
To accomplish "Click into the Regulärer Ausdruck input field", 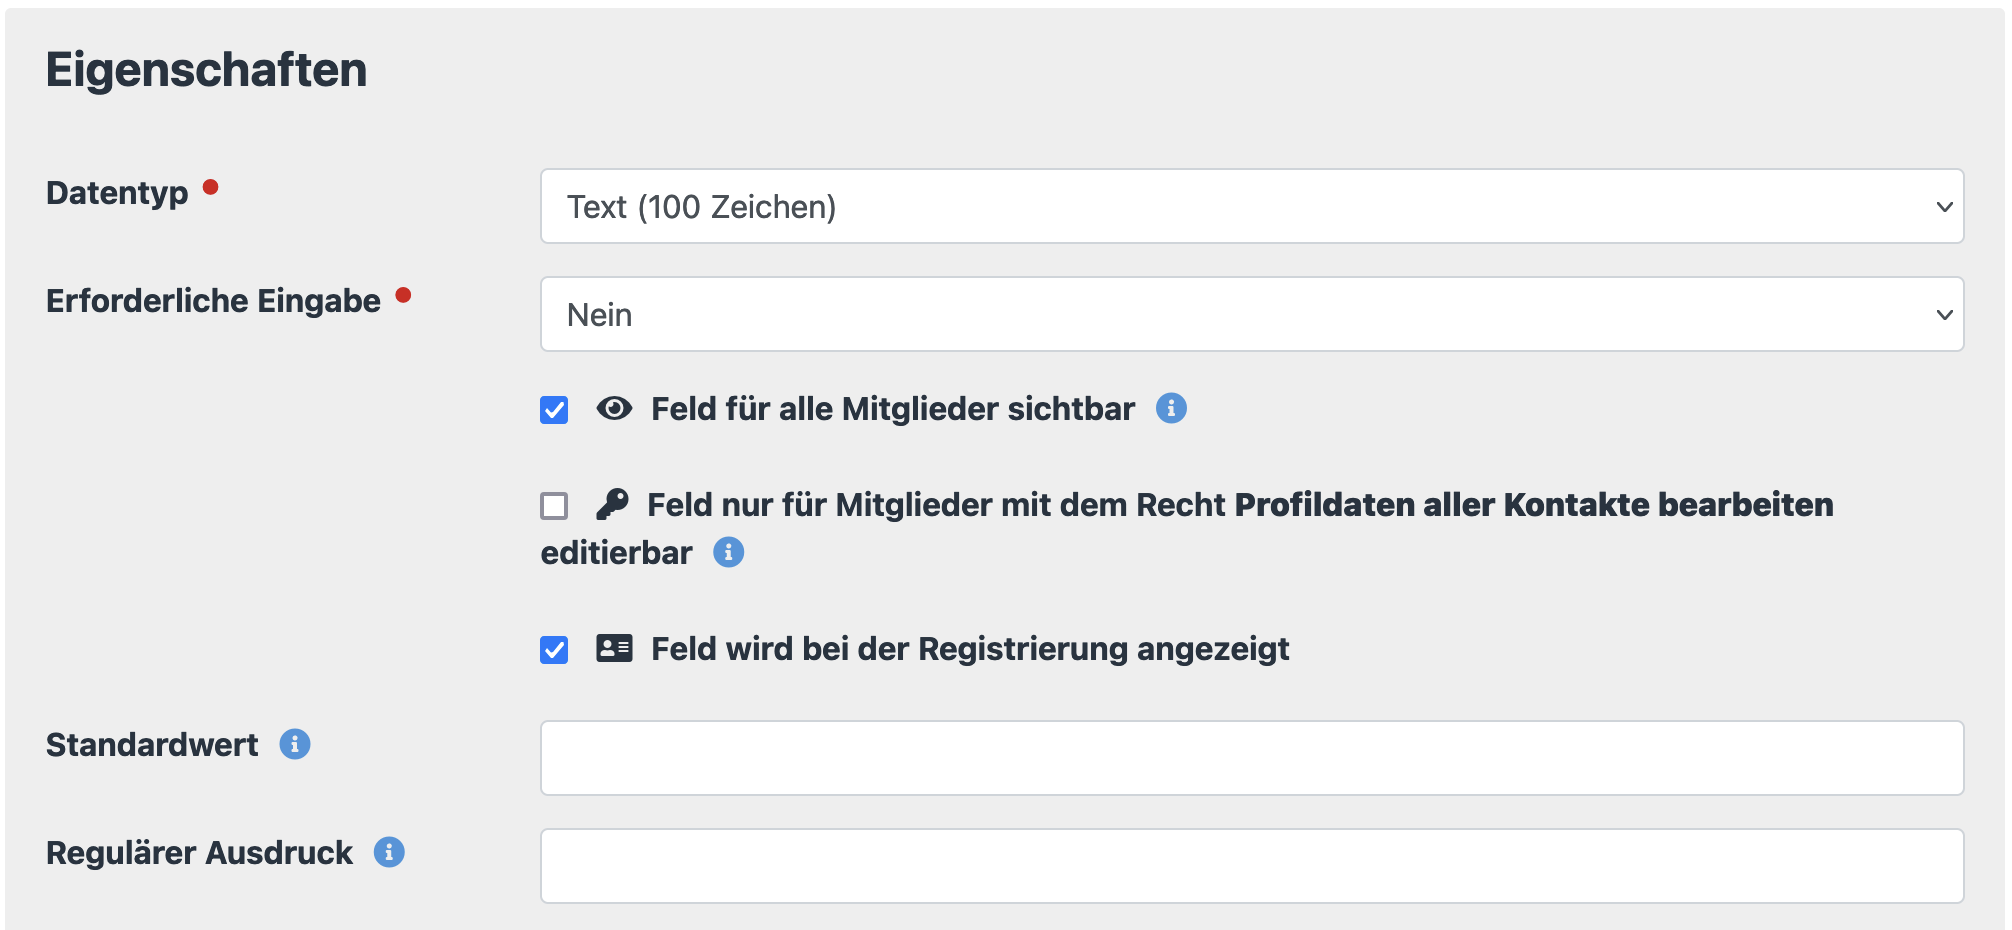I will 1251,866.
